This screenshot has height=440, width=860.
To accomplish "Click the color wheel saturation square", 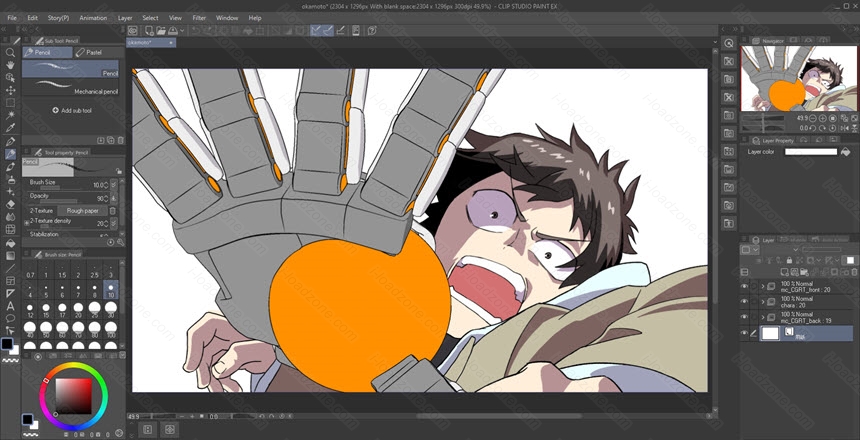I will [x=74, y=396].
